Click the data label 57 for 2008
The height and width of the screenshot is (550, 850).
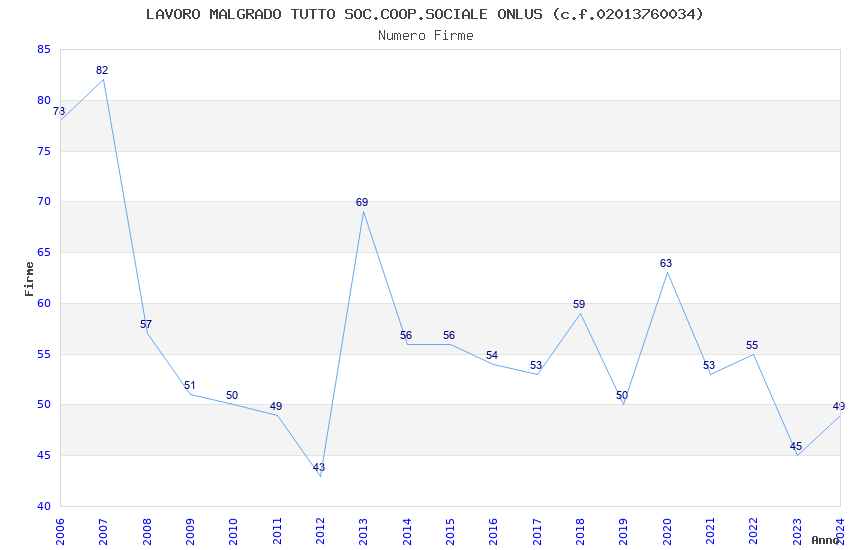[x=146, y=324]
